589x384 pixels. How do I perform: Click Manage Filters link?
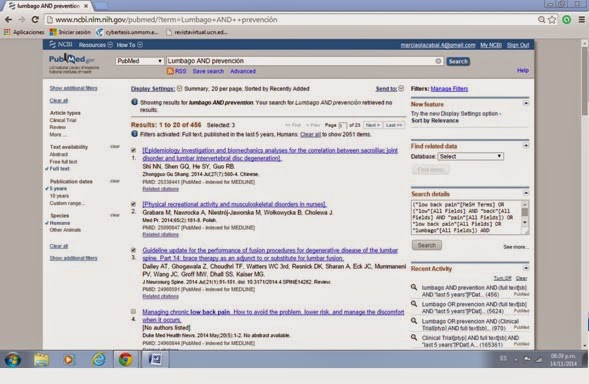[449, 89]
